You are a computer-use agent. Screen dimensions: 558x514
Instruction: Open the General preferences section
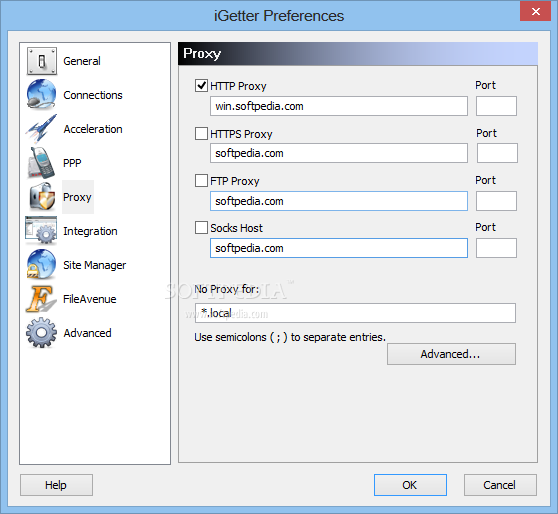(82, 61)
